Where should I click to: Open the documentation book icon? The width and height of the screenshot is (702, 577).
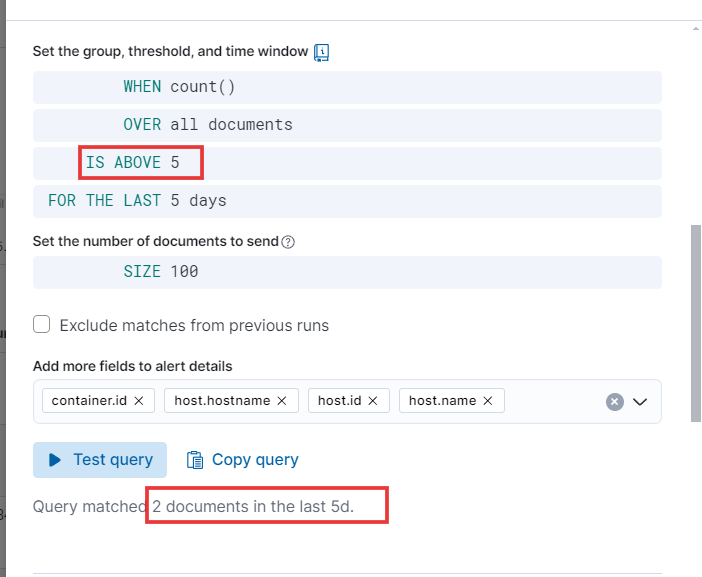tap(321, 52)
